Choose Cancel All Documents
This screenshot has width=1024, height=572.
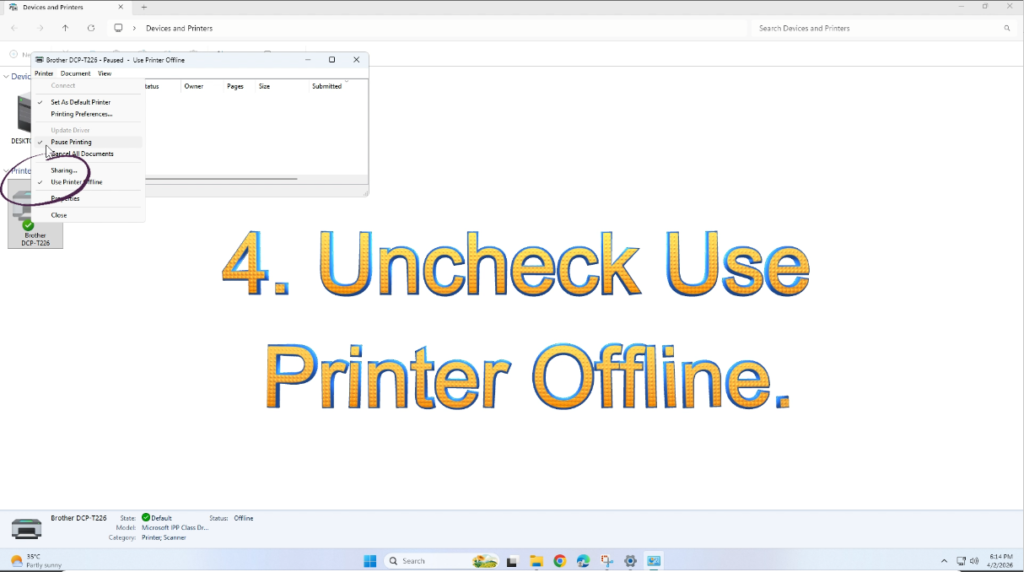(x=82, y=154)
